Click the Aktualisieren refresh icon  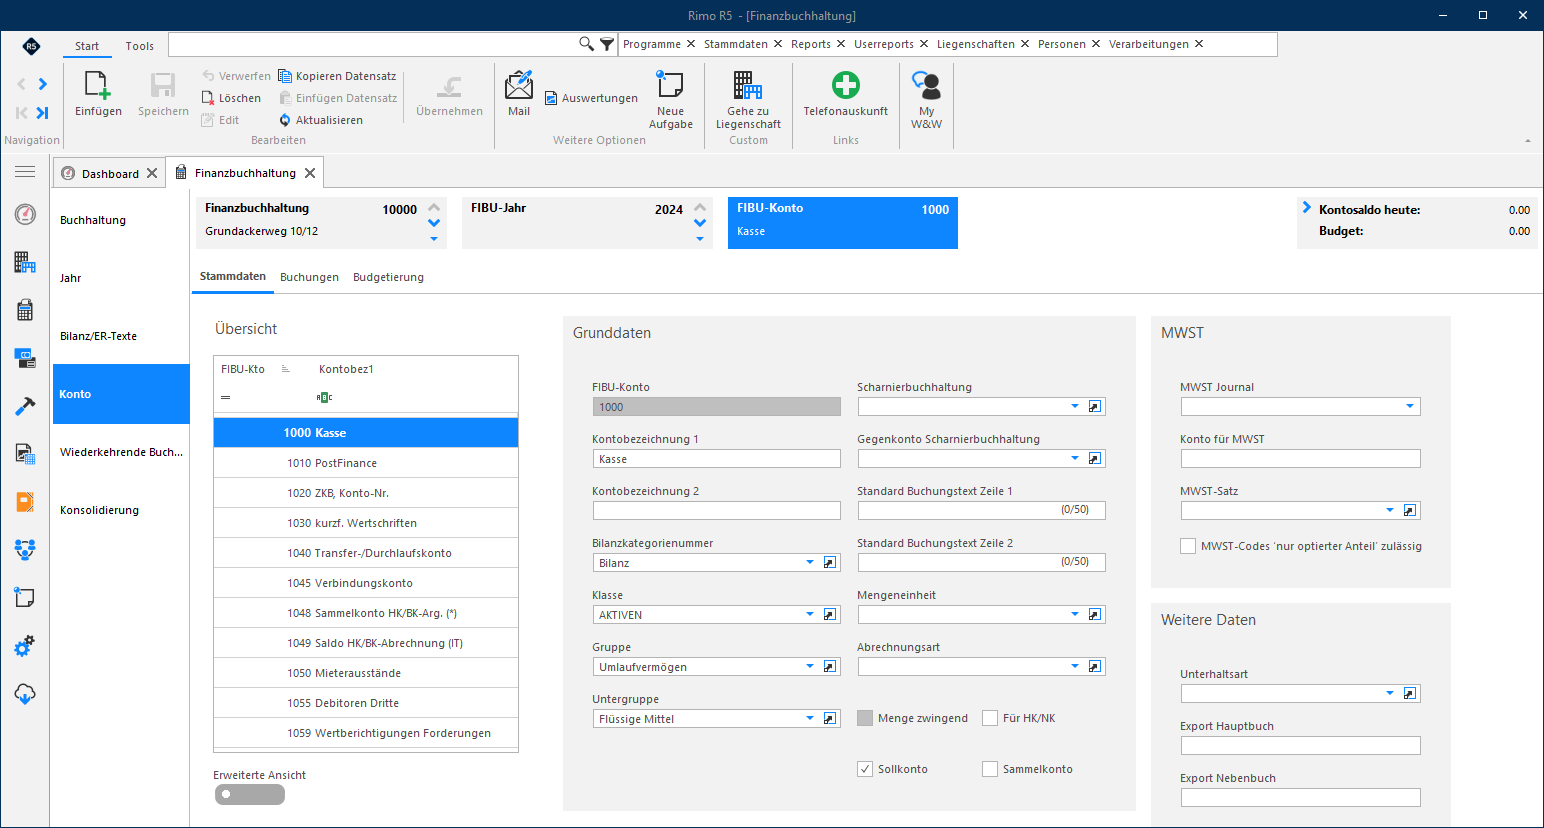(285, 120)
